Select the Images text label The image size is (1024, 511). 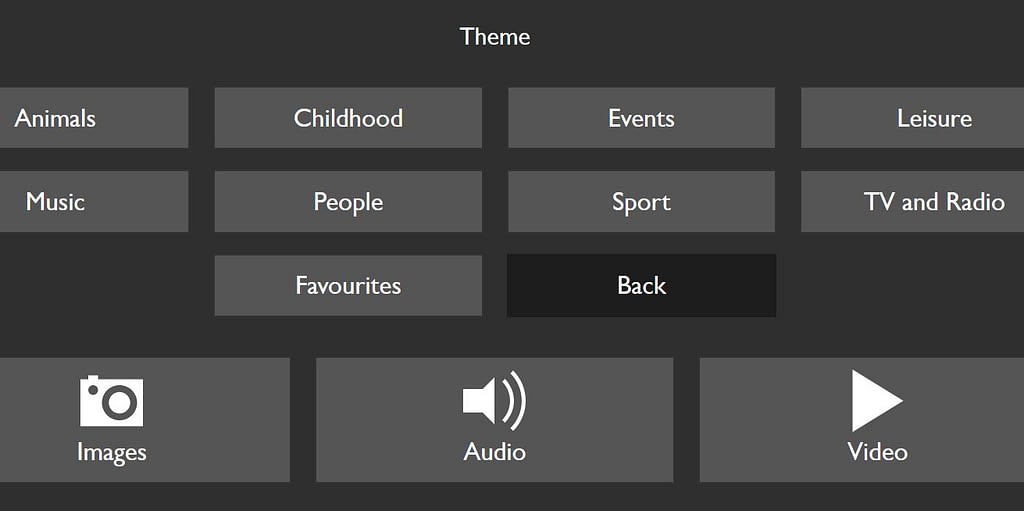coord(112,452)
